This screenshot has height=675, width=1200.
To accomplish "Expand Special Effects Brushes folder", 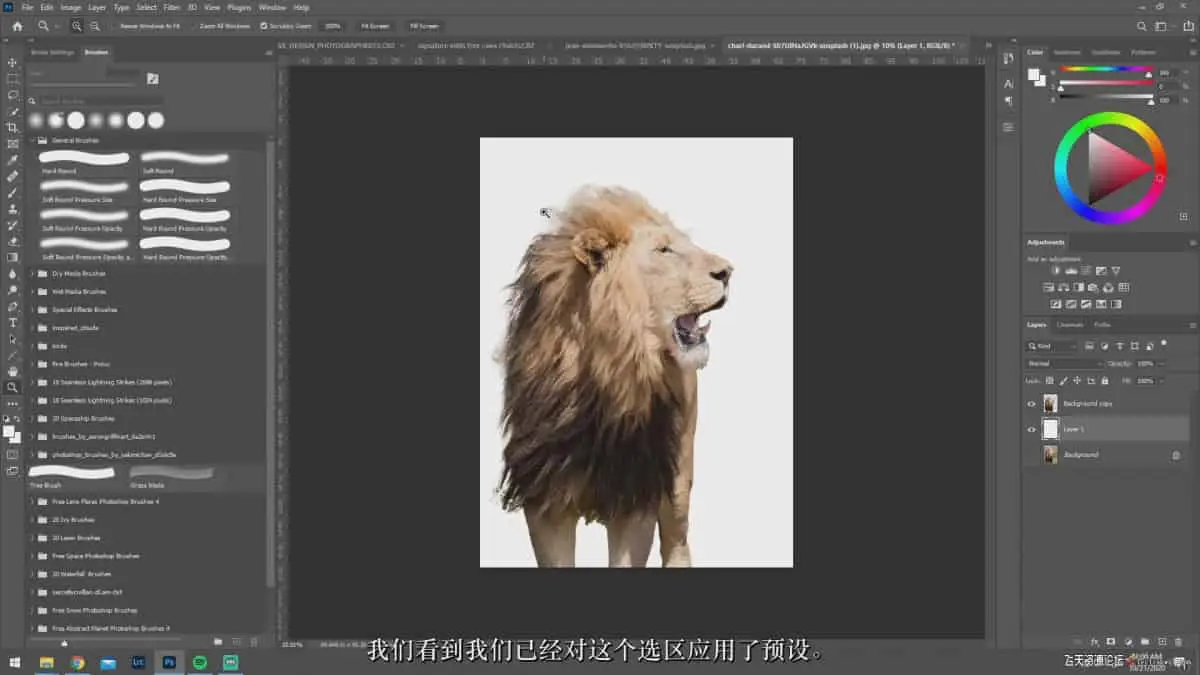I will tap(32, 309).
